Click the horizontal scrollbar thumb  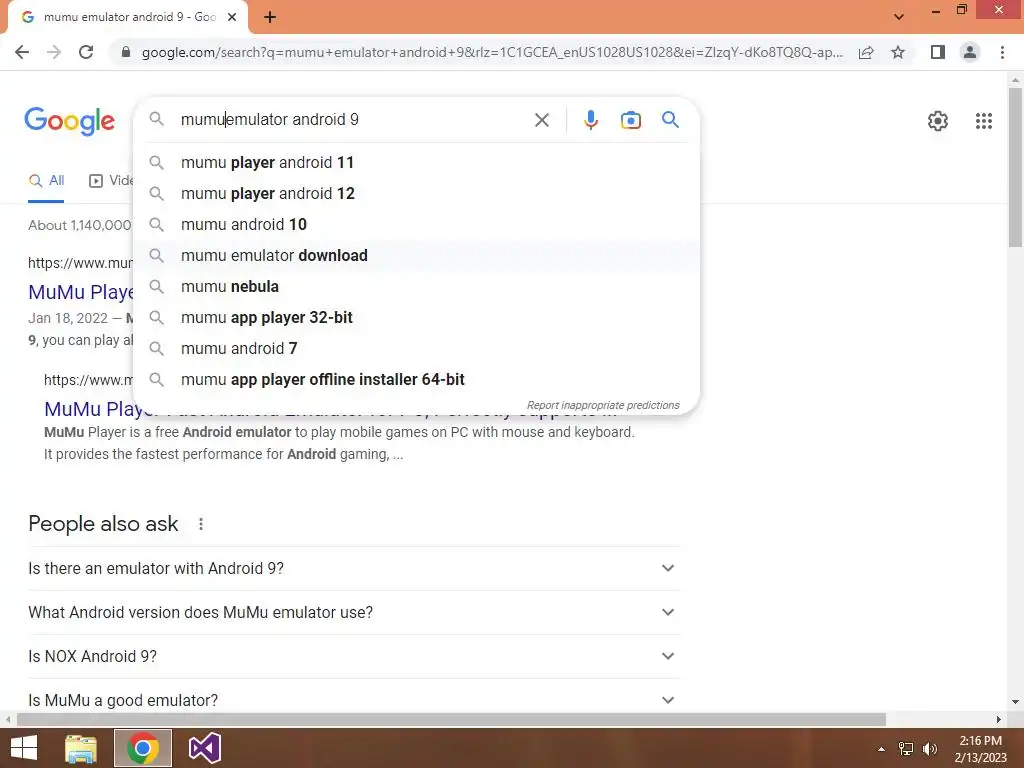[x=451, y=719]
